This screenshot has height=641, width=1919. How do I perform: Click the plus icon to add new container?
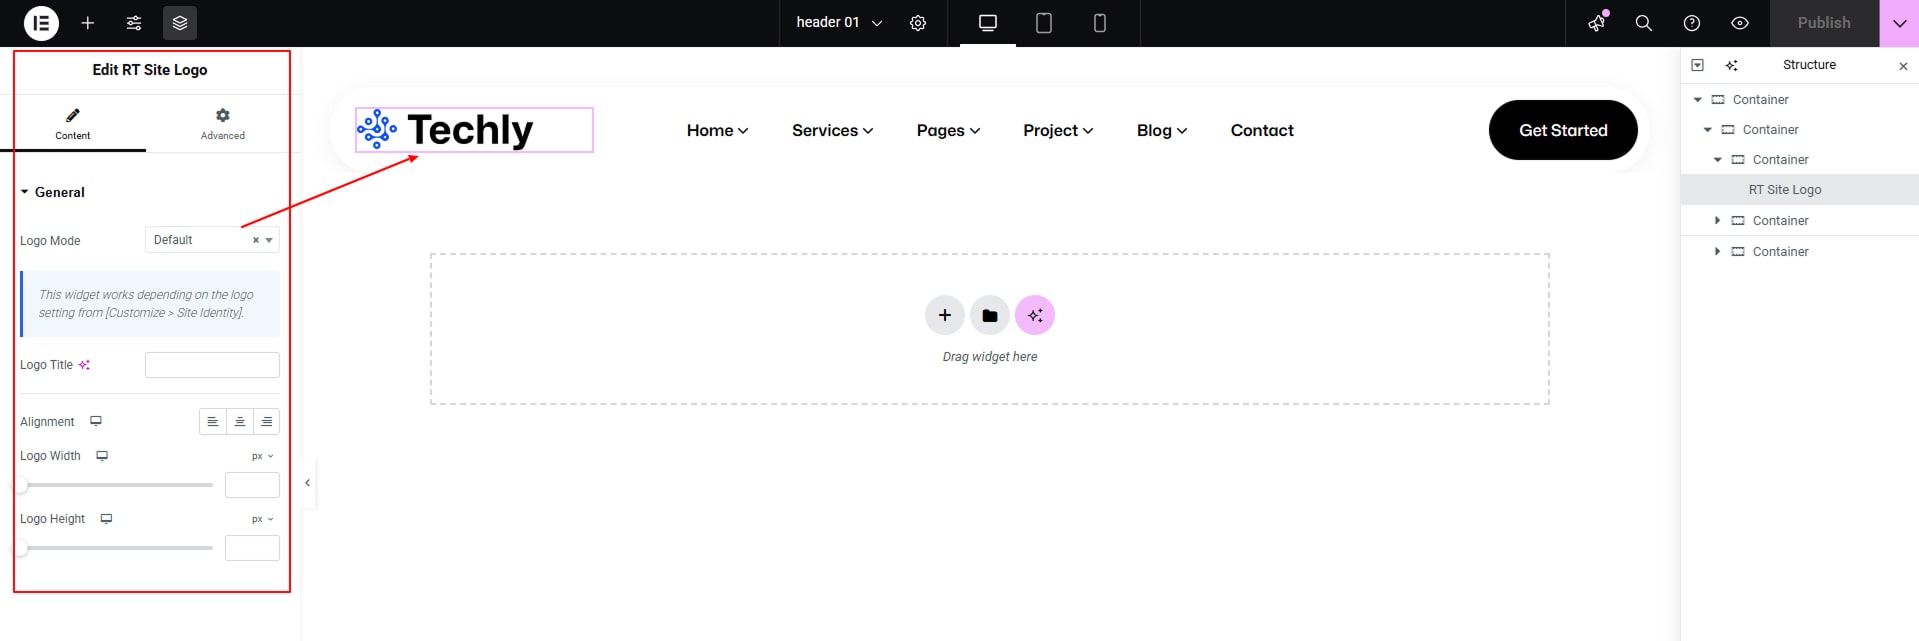945,316
